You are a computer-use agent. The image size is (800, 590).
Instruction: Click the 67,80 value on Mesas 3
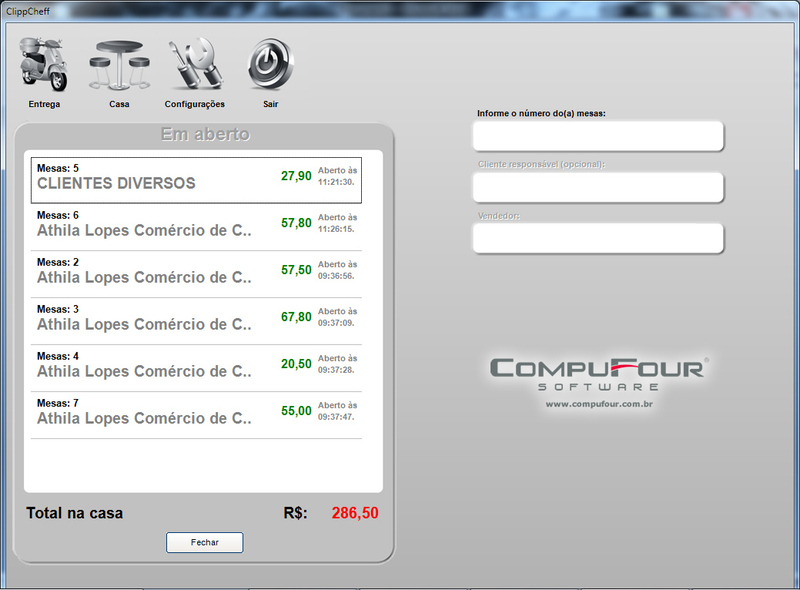click(296, 317)
